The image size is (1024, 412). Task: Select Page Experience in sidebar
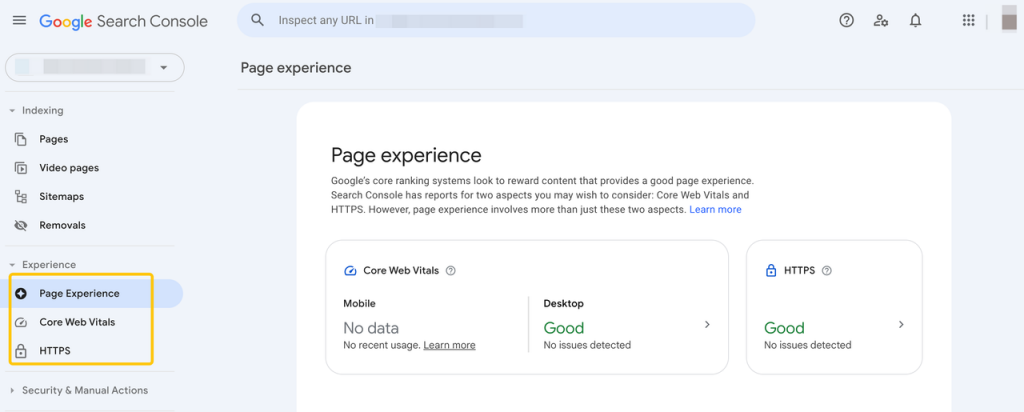(x=79, y=294)
